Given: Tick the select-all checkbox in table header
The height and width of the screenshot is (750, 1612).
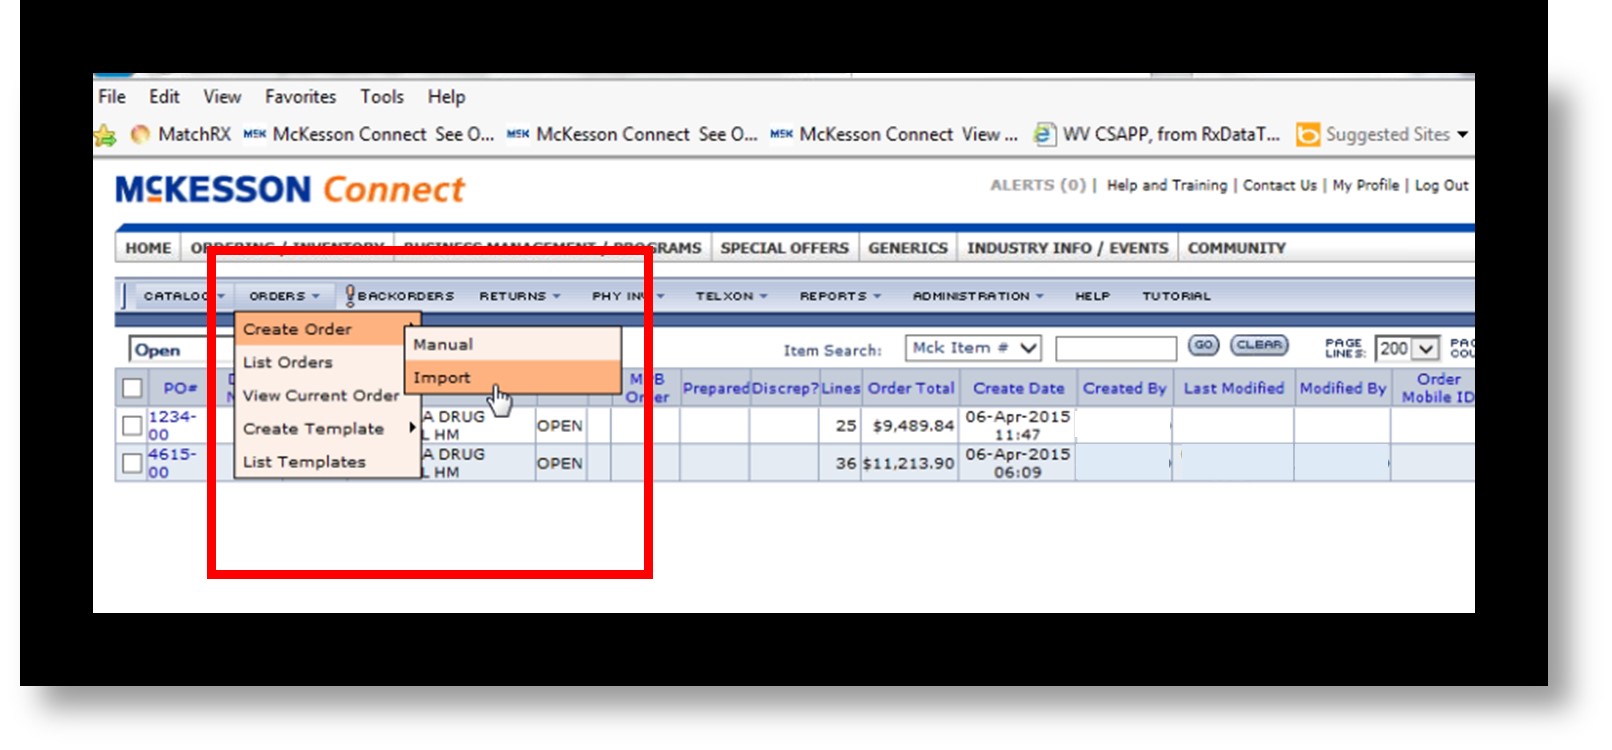Looking at the screenshot, I should coord(132,388).
